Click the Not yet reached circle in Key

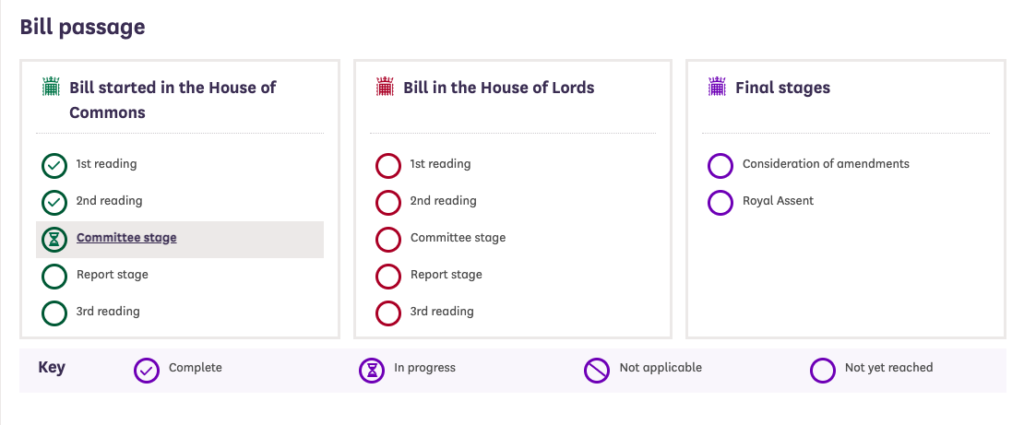pyautogui.click(x=823, y=370)
